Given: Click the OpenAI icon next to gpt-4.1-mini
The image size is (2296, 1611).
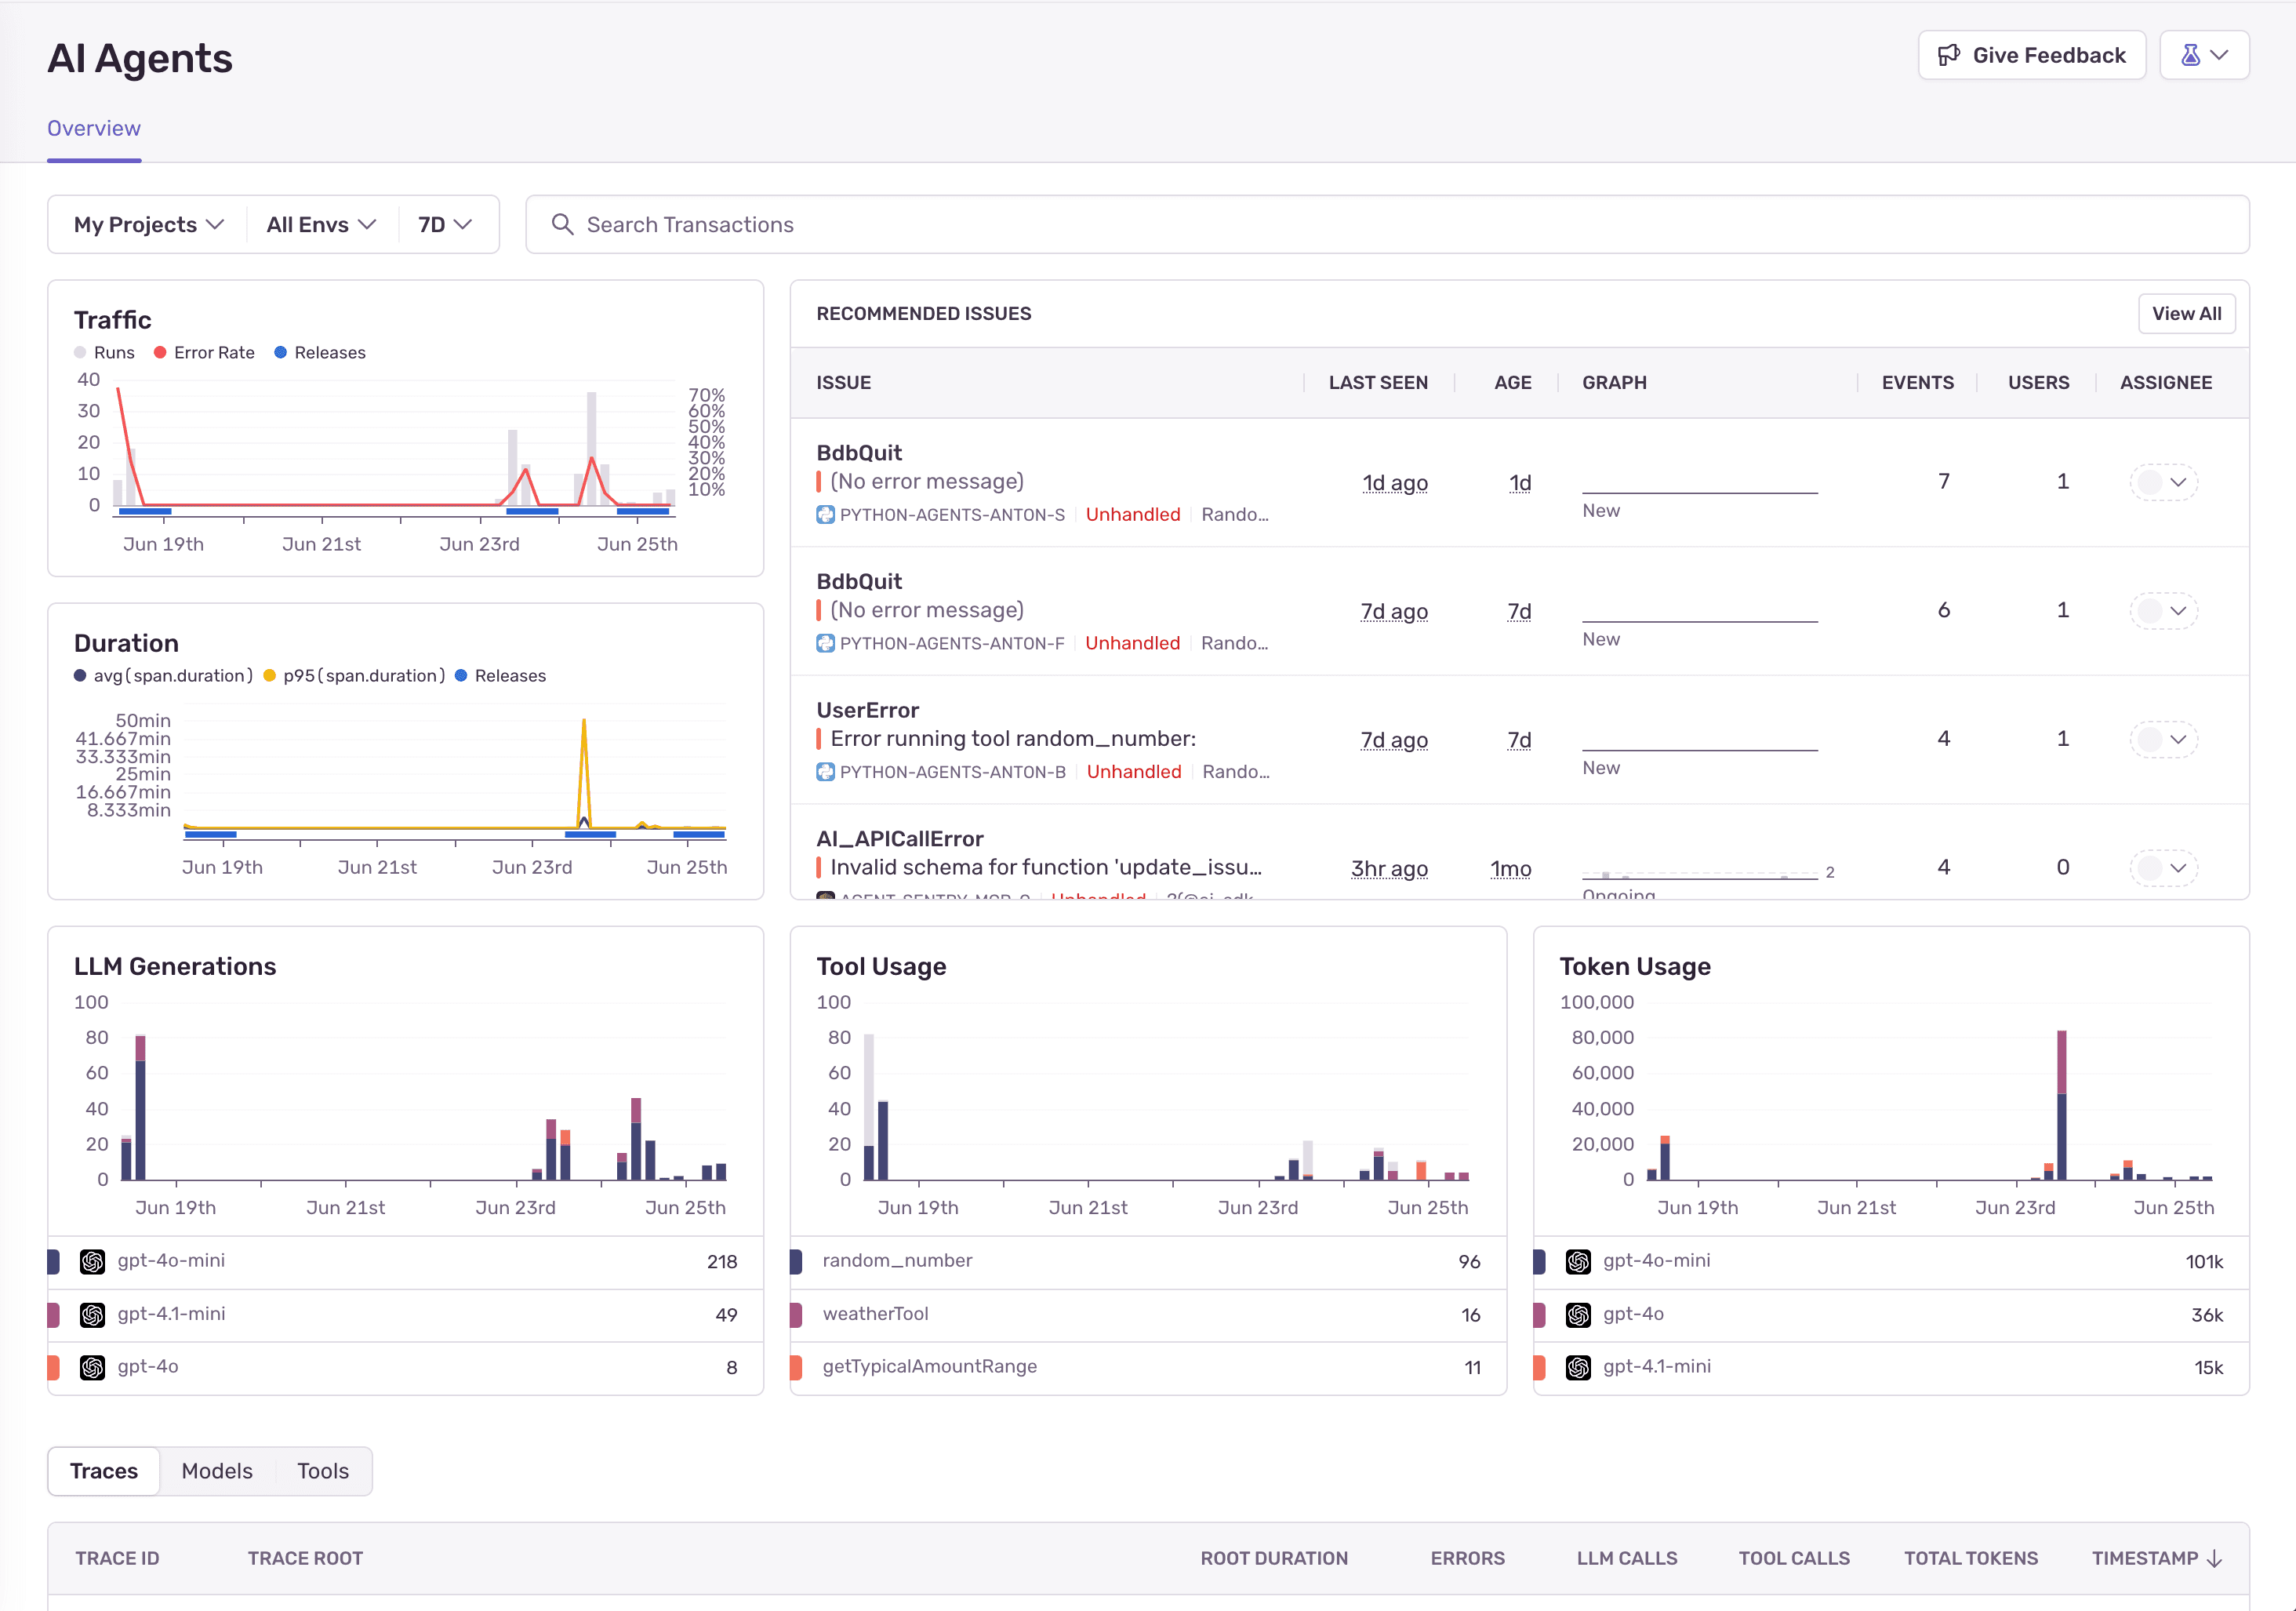Looking at the screenshot, I should point(92,1315).
